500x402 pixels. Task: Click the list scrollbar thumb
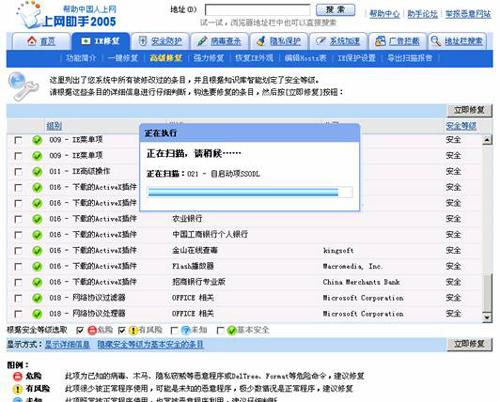[487, 293]
